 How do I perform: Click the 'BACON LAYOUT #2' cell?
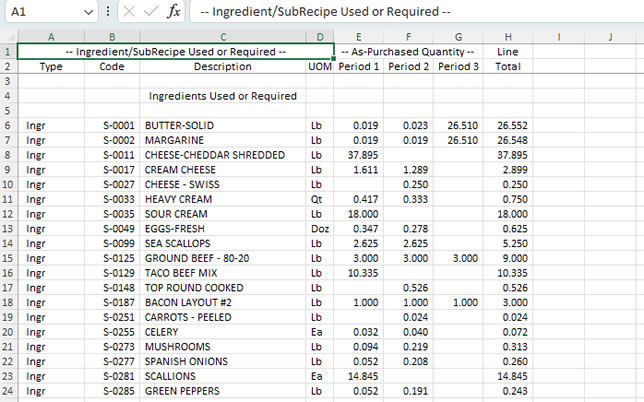point(223,303)
